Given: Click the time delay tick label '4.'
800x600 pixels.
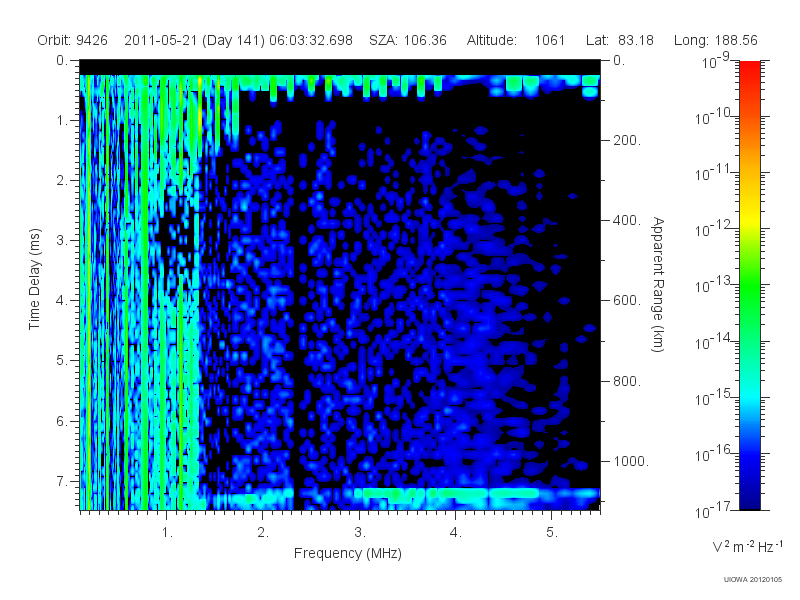Looking at the screenshot, I should (x=62, y=301).
